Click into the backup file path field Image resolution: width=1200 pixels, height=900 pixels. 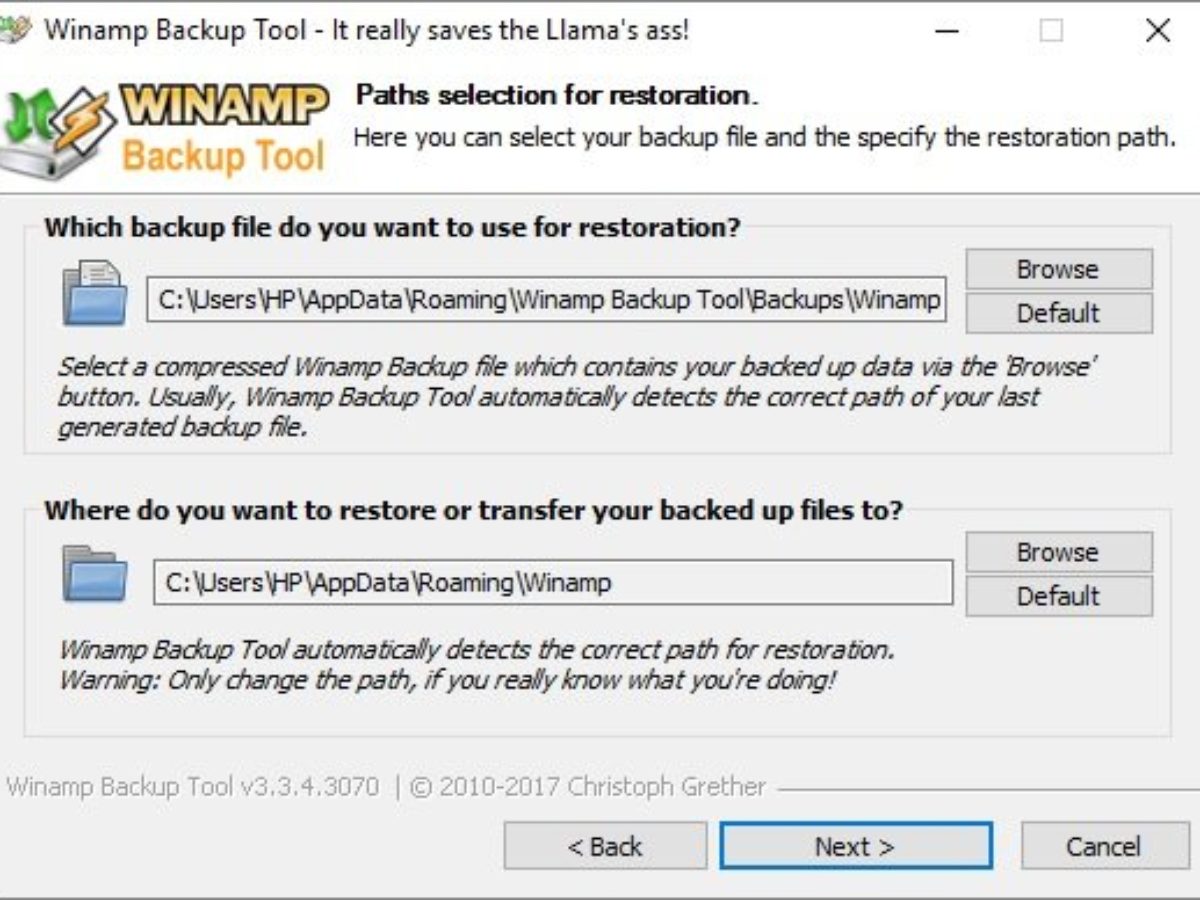(x=546, y=299)
